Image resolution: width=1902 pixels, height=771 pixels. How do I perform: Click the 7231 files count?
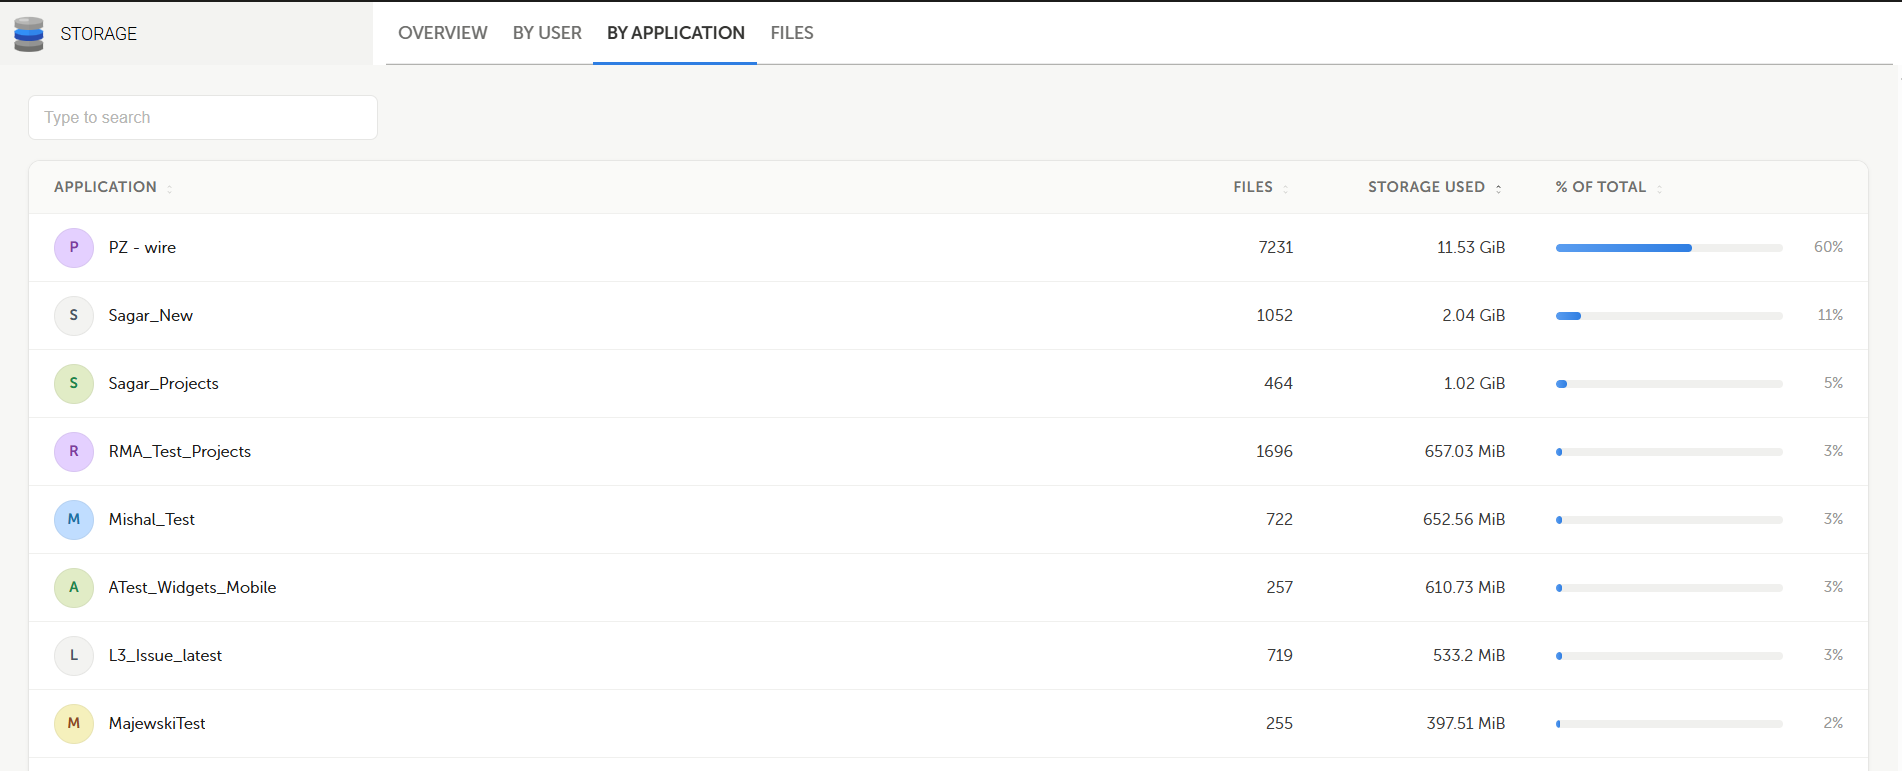click(1276, 248)
